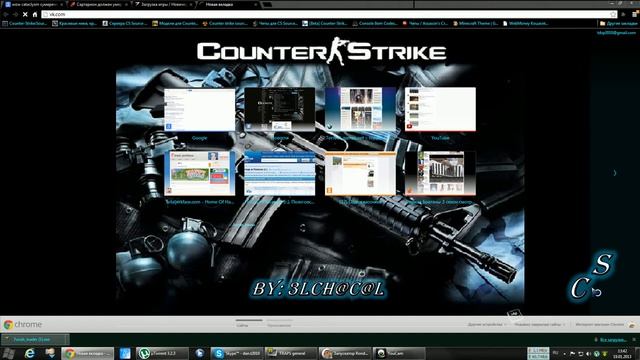Open the YouCam taskbar window
Screen dimensions: 640x360
point(399,353)
